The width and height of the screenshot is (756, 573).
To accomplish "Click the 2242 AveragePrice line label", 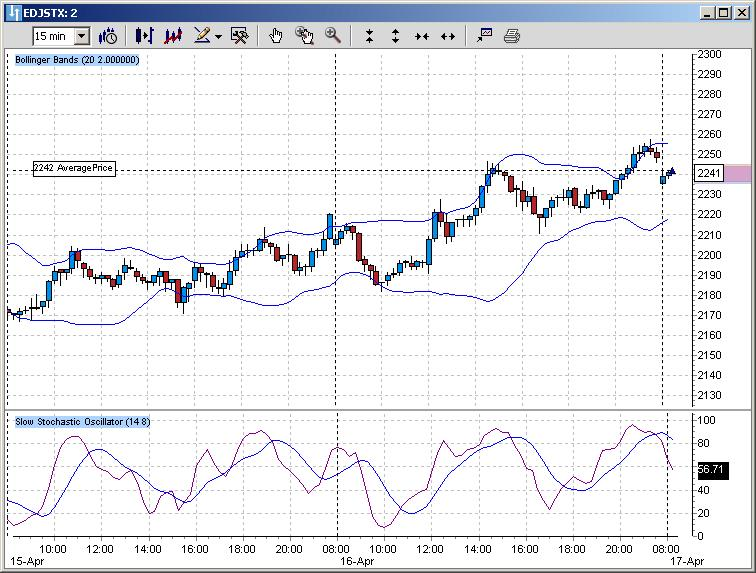I will pyautogui.click(x=74, y=168).
